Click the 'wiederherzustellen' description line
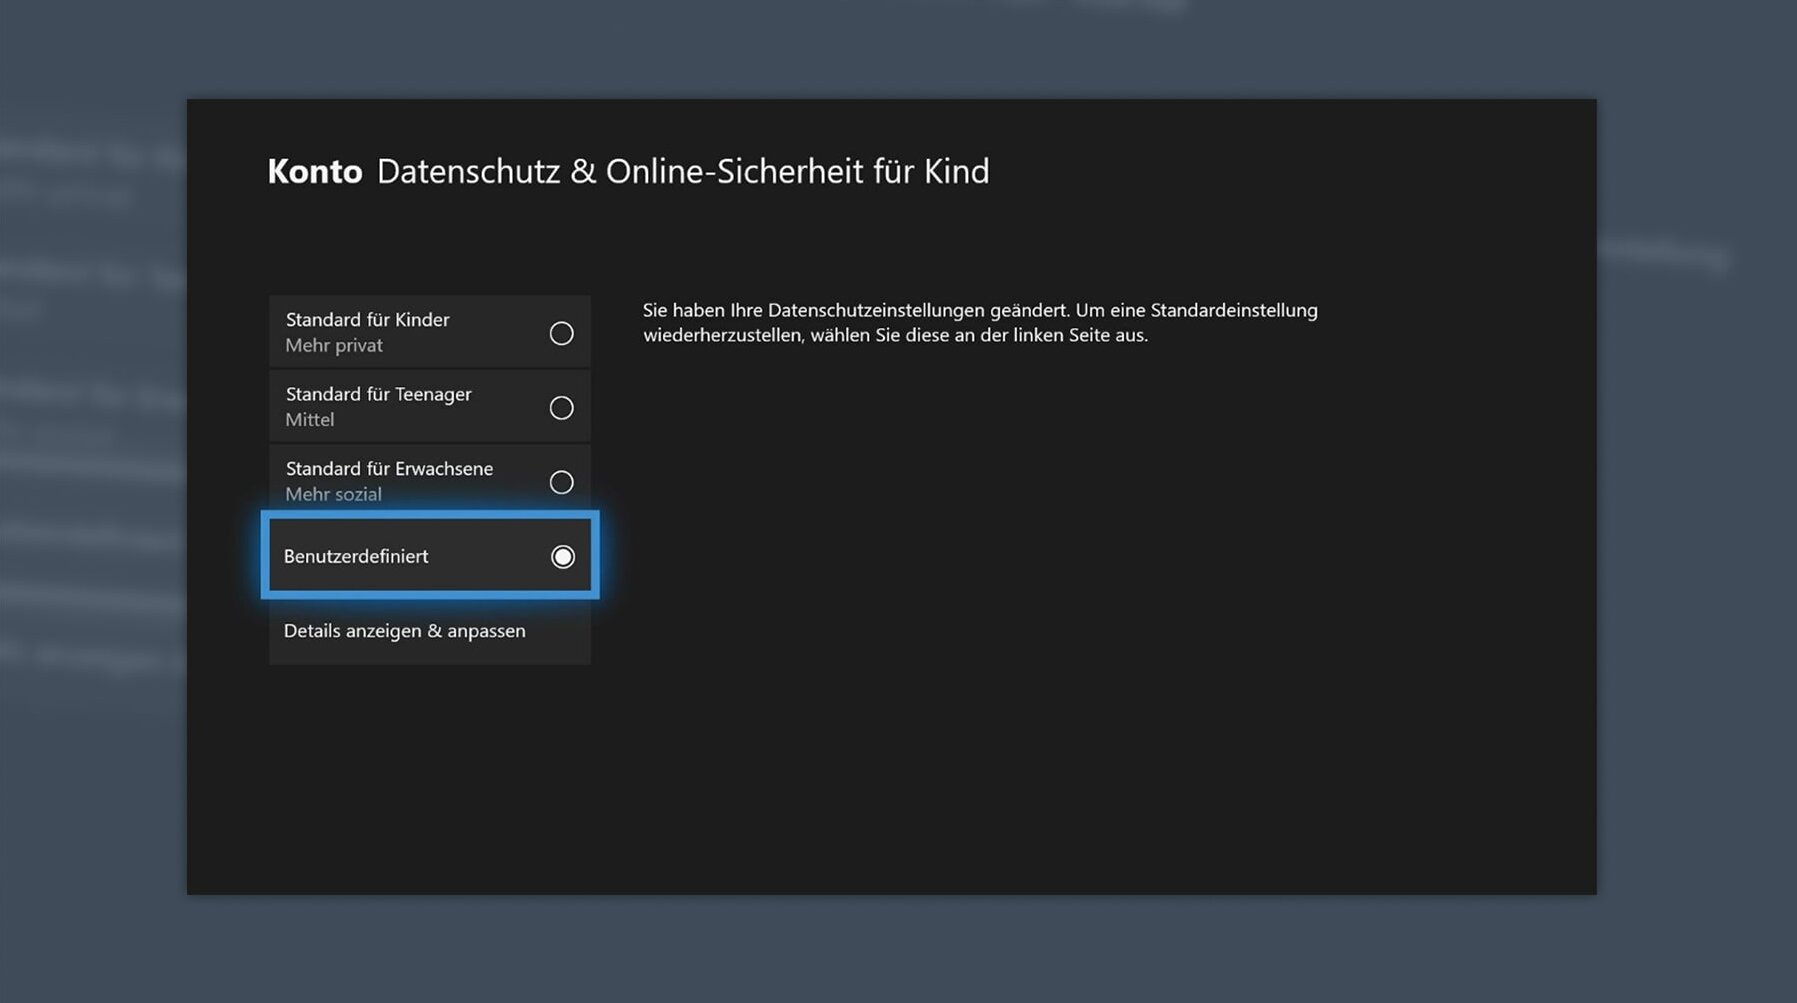The width and height of the screenshot is (1797, 1003). pyautogui.click(x=895, y=335)
